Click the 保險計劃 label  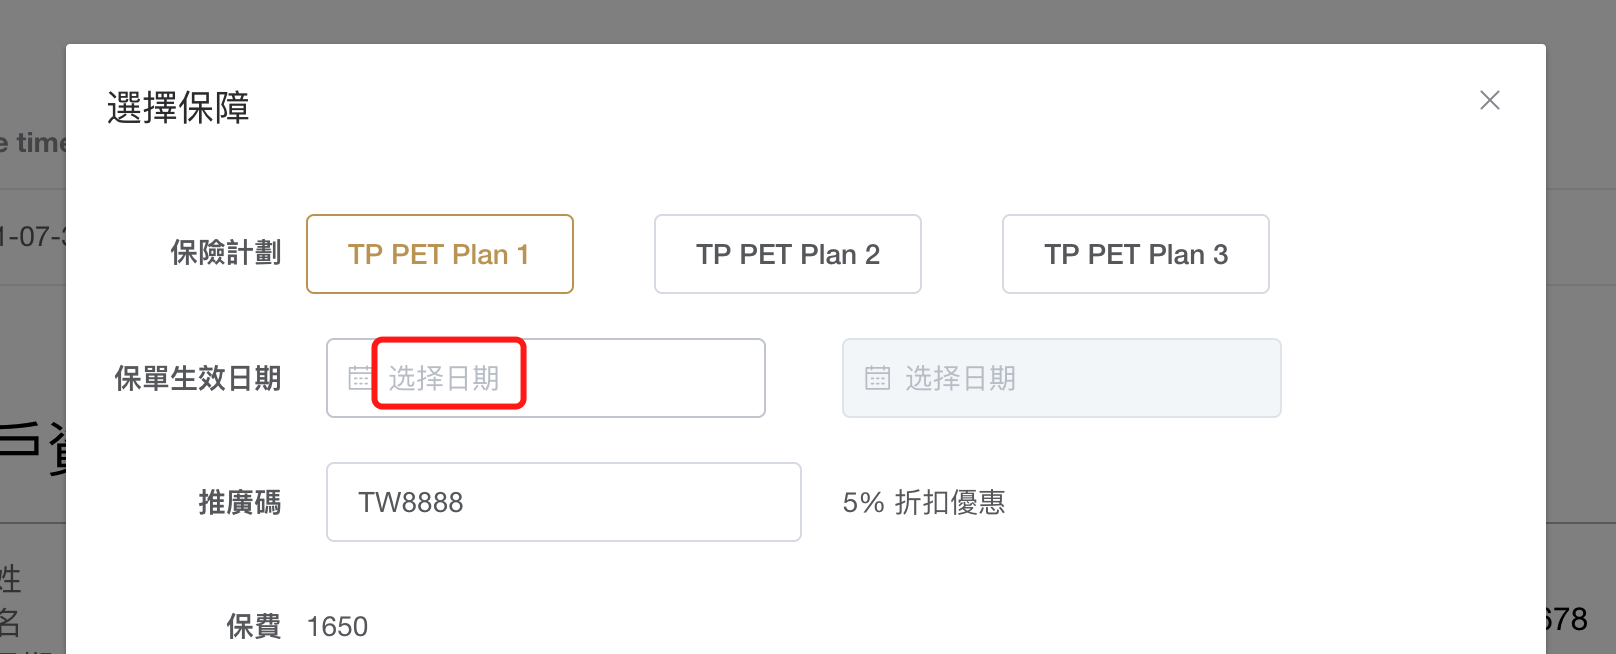[x=226, y=253]
